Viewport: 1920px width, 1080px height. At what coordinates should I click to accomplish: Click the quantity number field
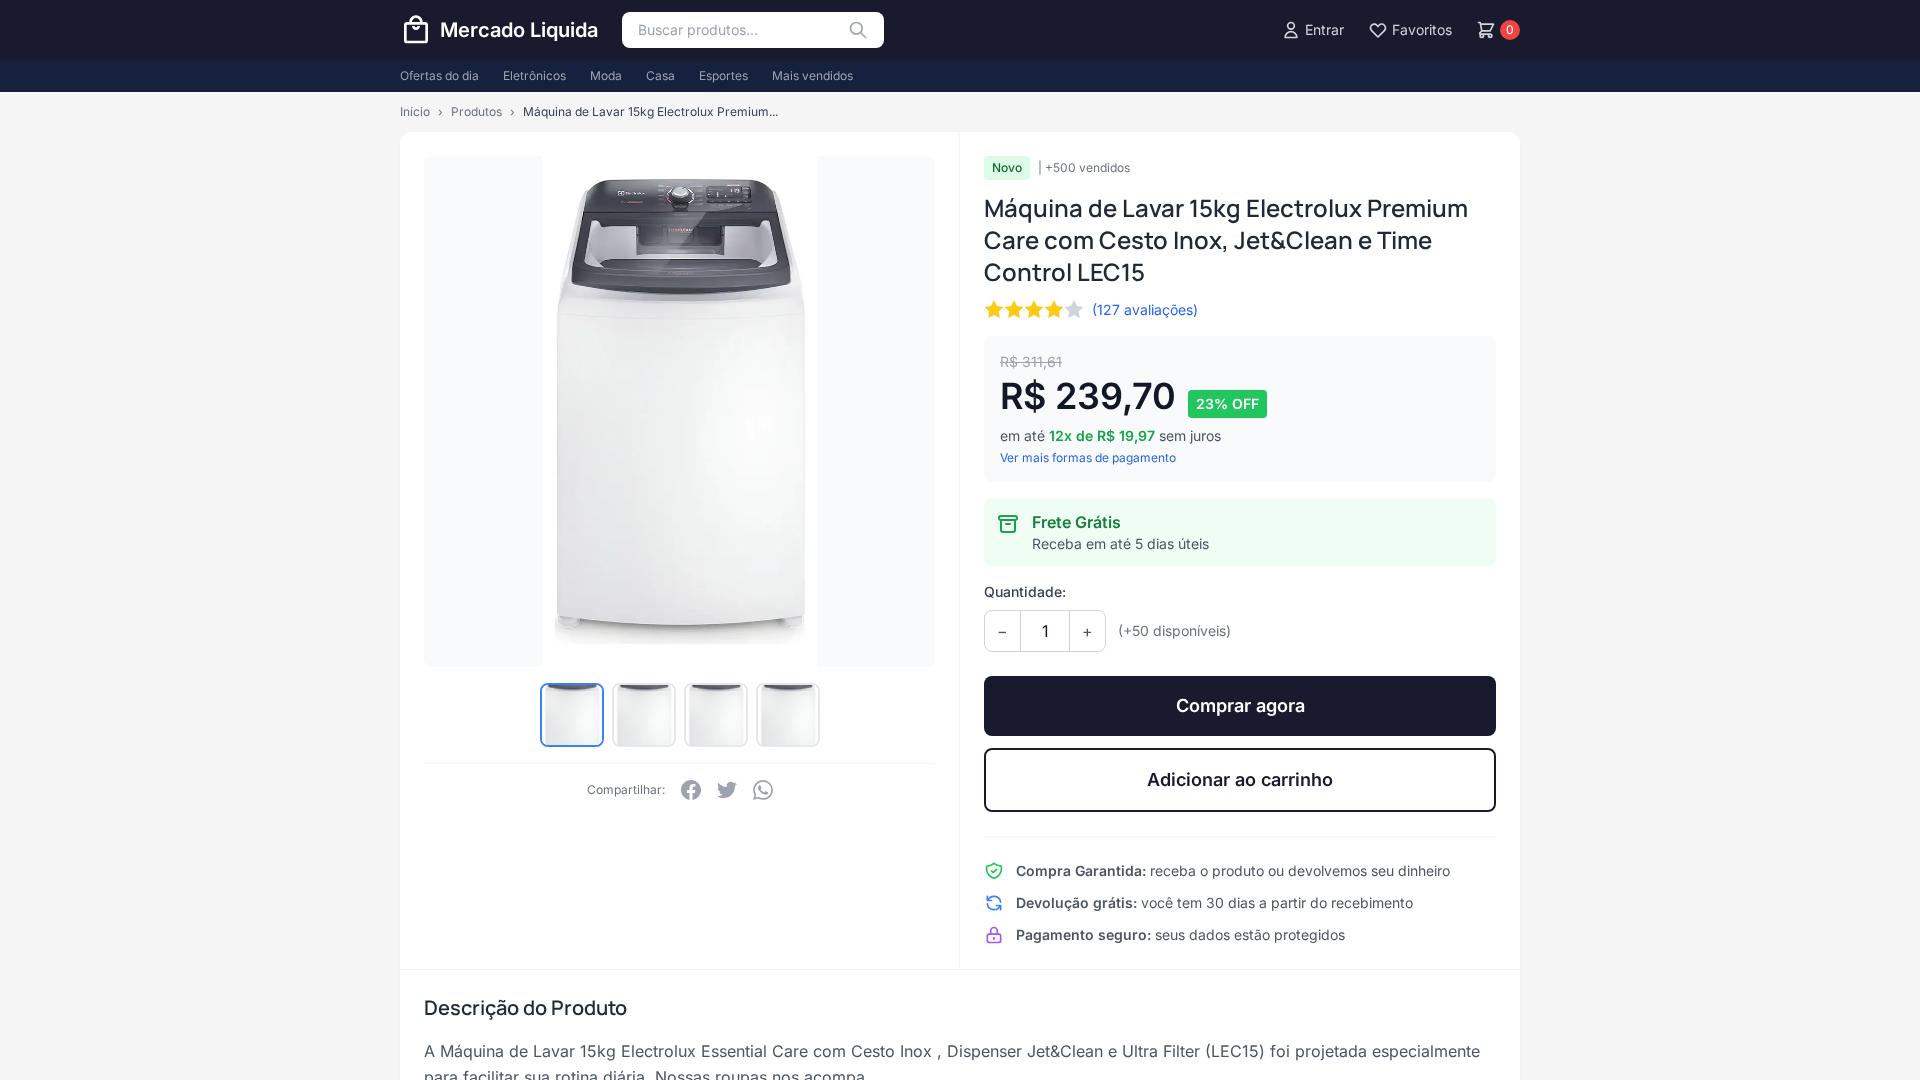point(1045,631)
